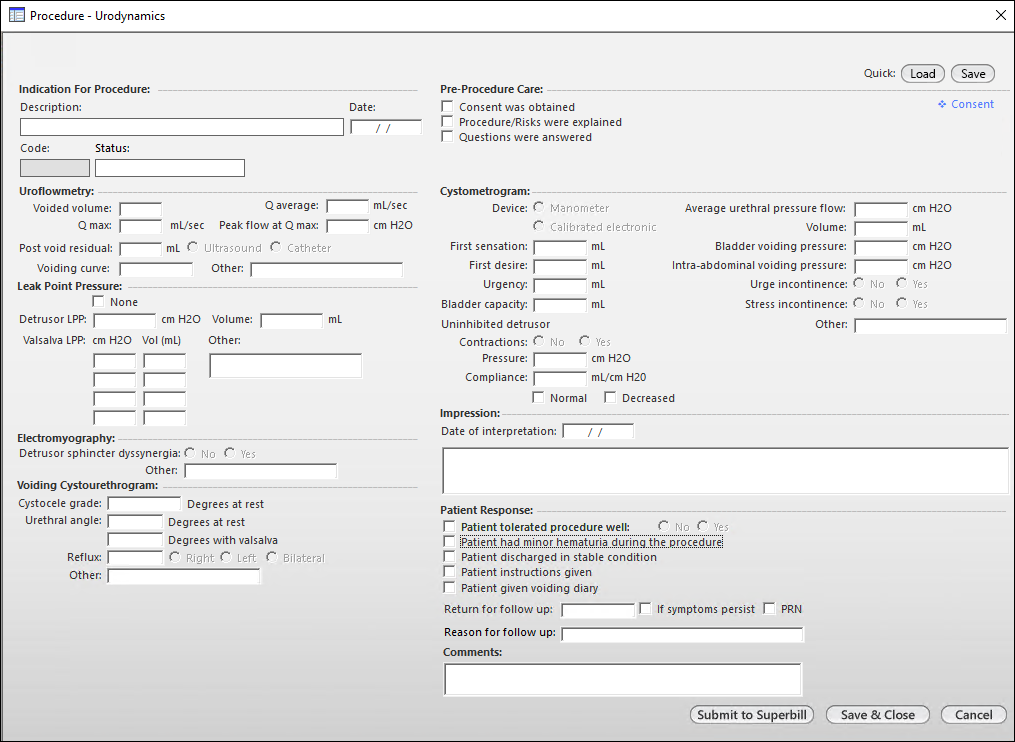
Task: Click Save & Close
Action: pyautogui.click(x=878, y=715)
